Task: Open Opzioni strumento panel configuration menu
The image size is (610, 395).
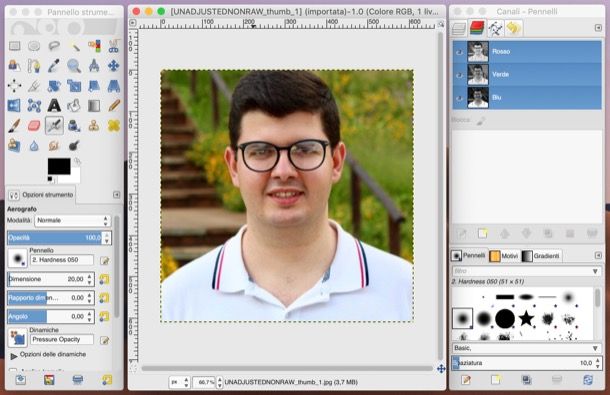Action: click(116, 195)
